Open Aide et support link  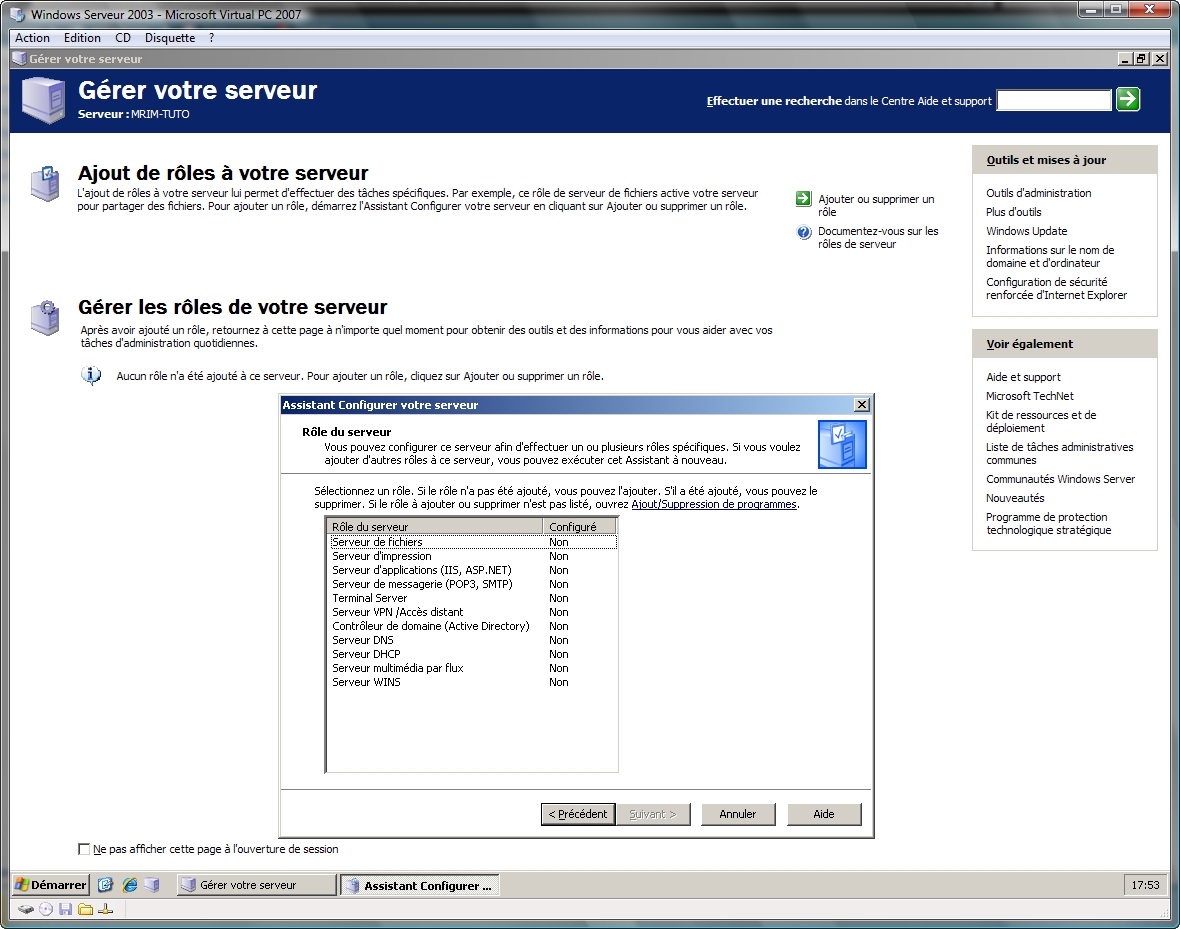coord(1023,376)
